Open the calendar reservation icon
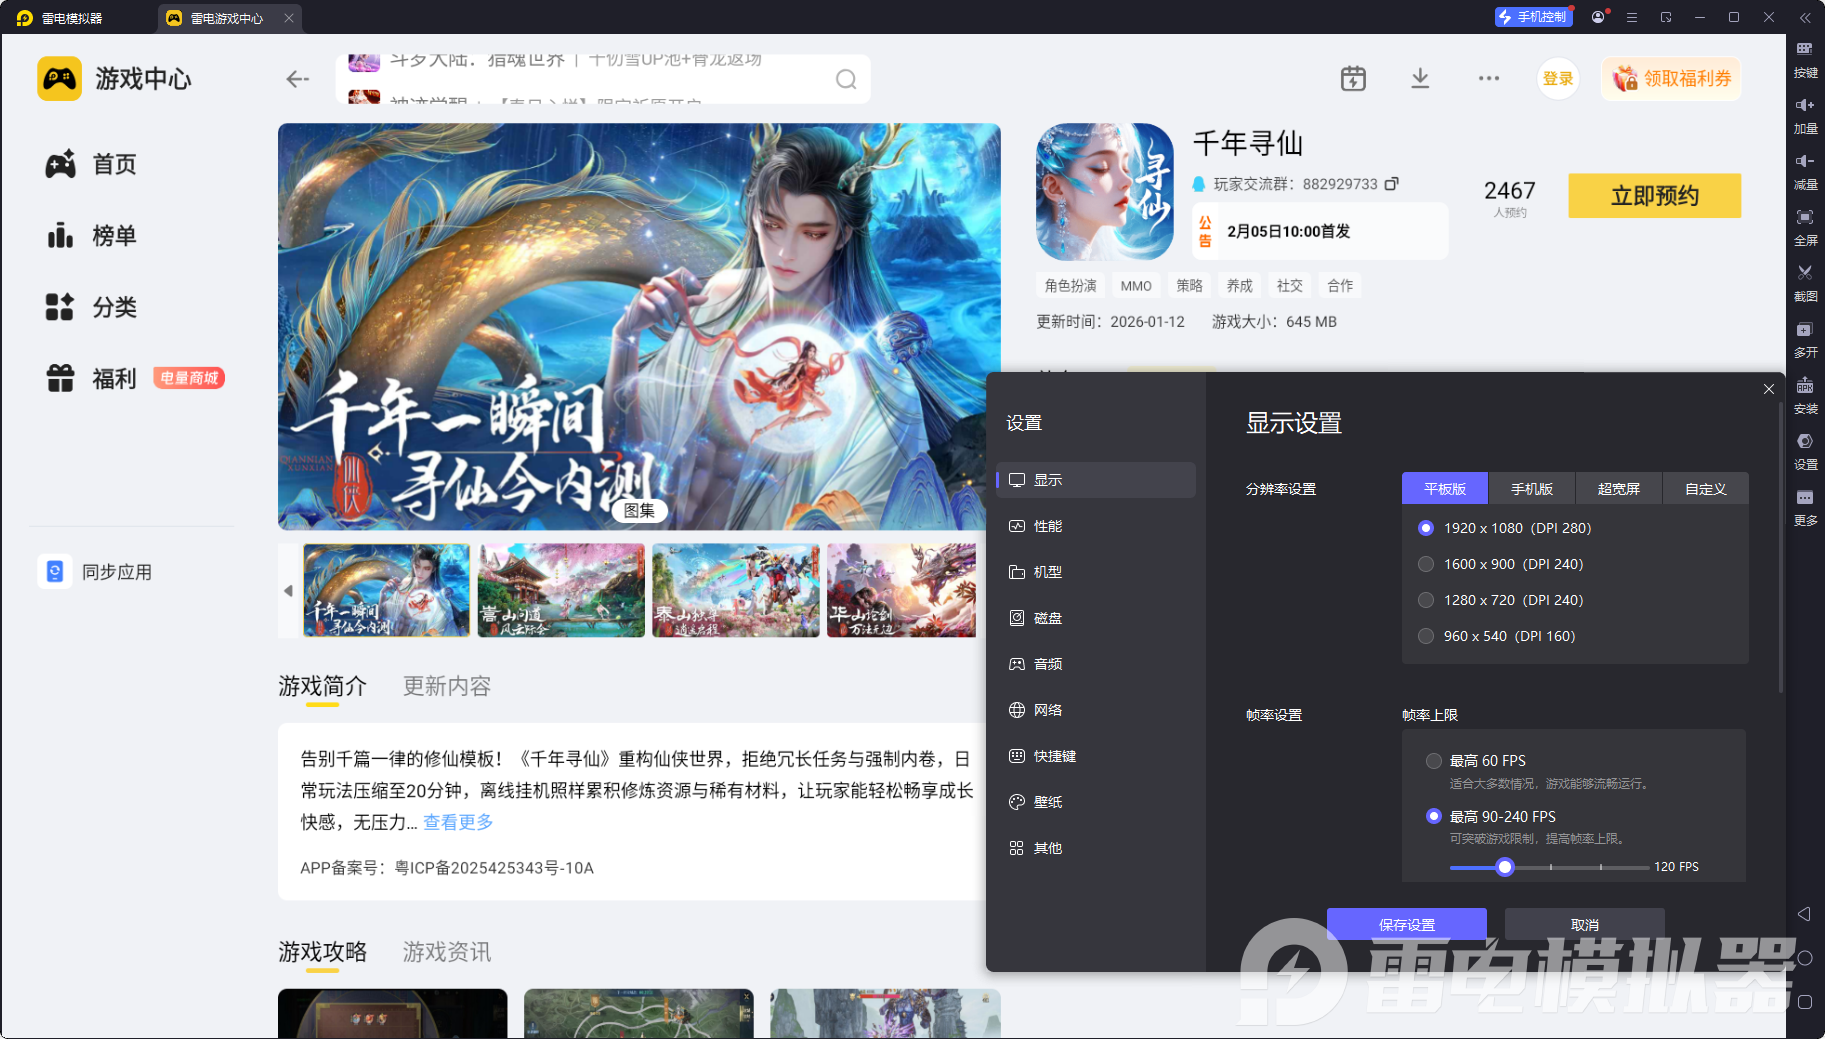The height and width of the screenshot is (1039, 1825). click(1353, 78)
